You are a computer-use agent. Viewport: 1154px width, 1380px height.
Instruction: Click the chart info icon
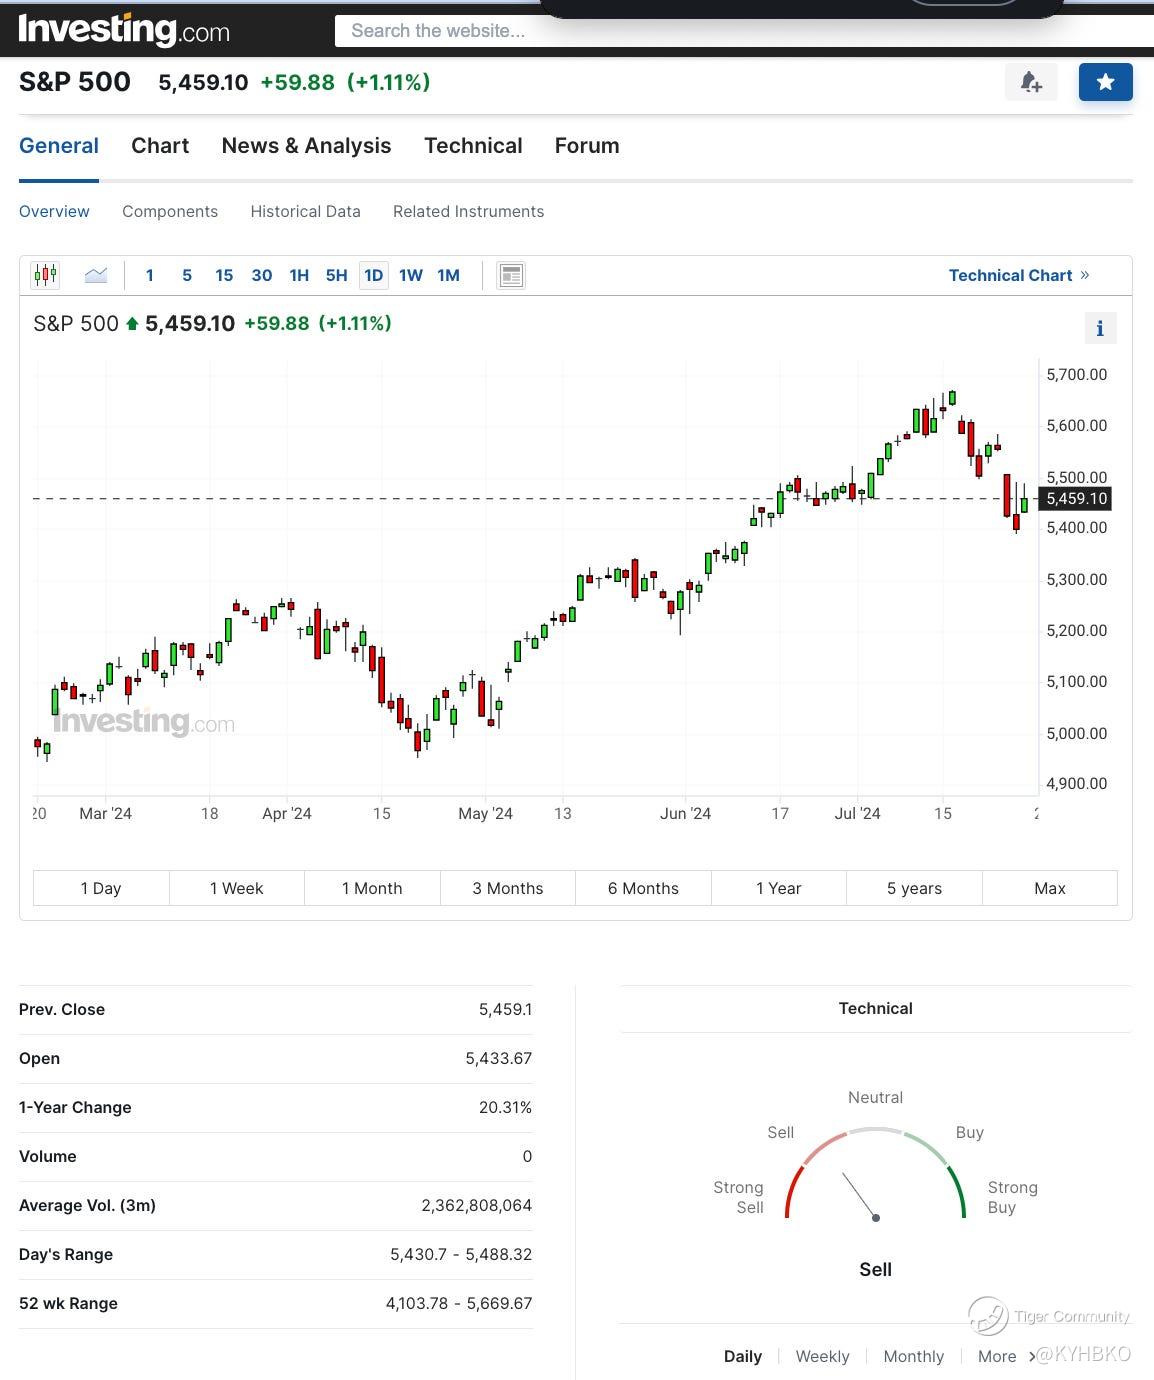pyautogui.click(x=1100, y=328)
